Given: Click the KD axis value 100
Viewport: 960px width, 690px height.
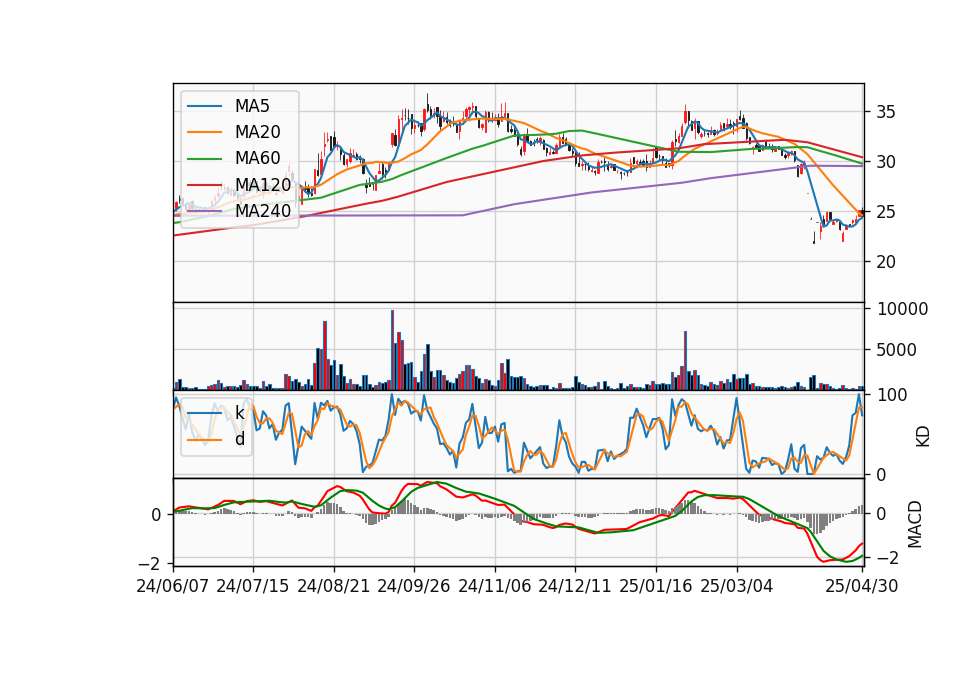Looking at the screenshot, I should pyautogui.click(x=892, y=396).
